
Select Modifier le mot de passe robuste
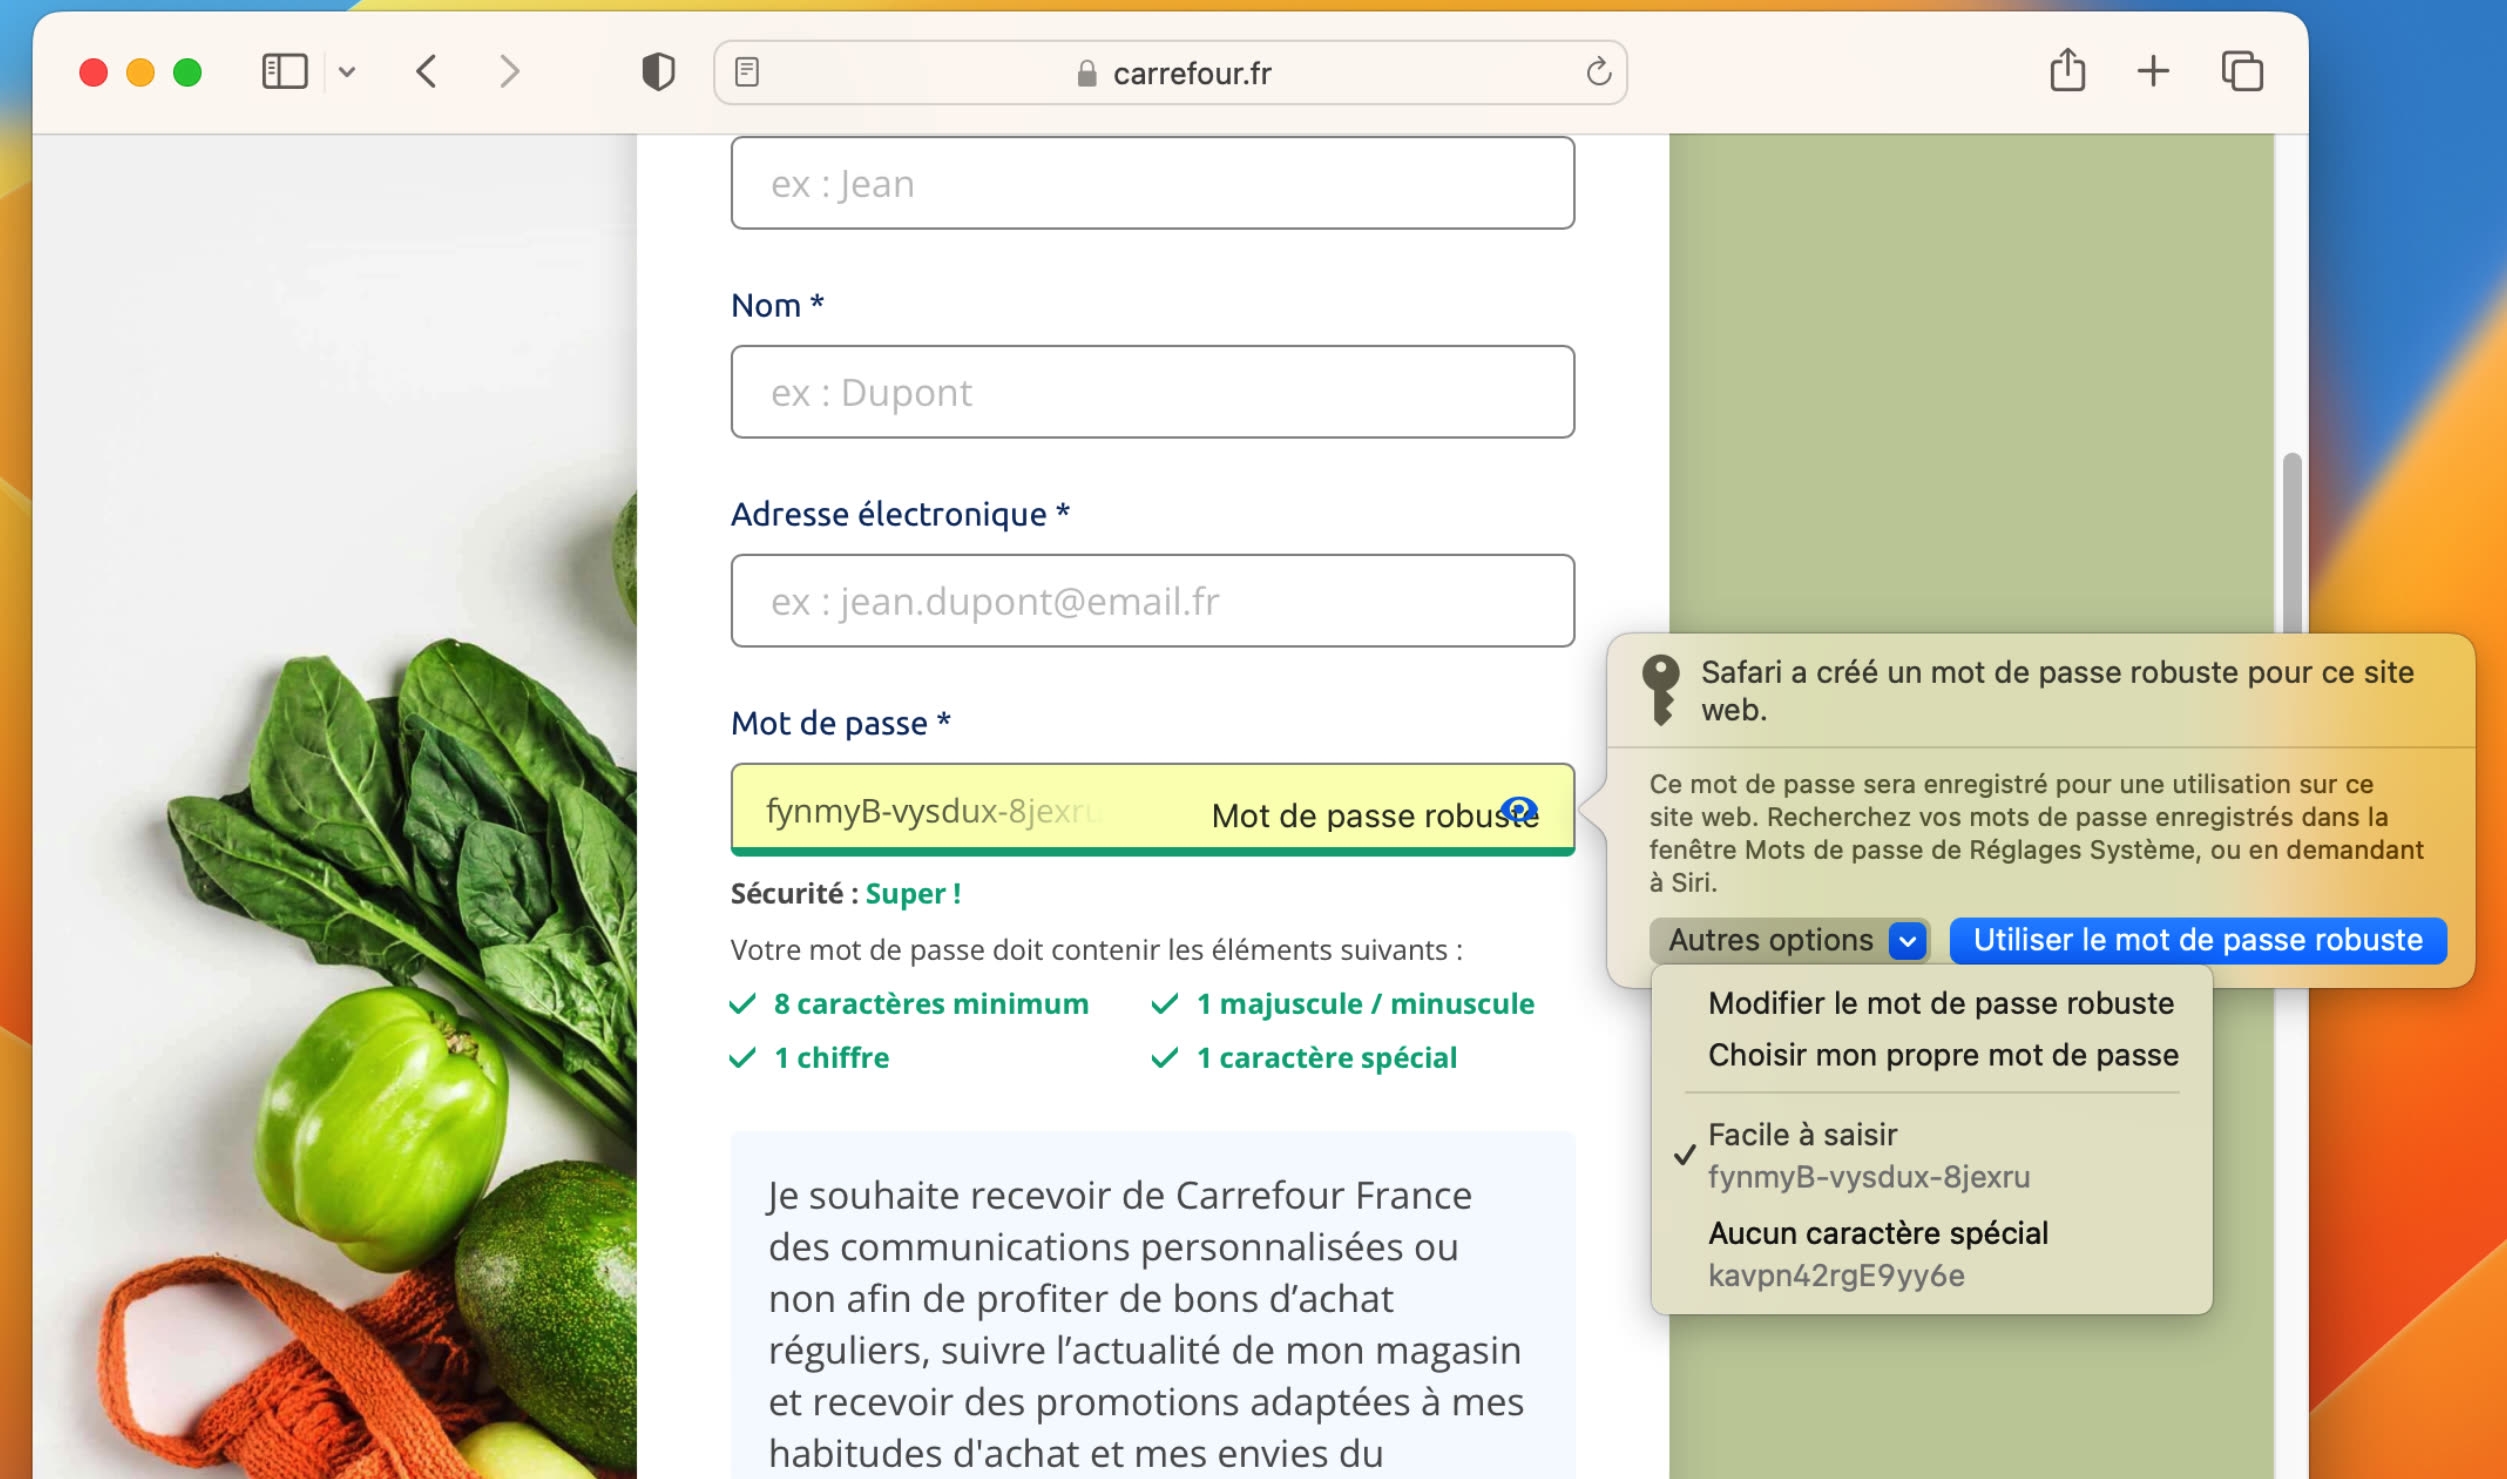[1940, 1003]
